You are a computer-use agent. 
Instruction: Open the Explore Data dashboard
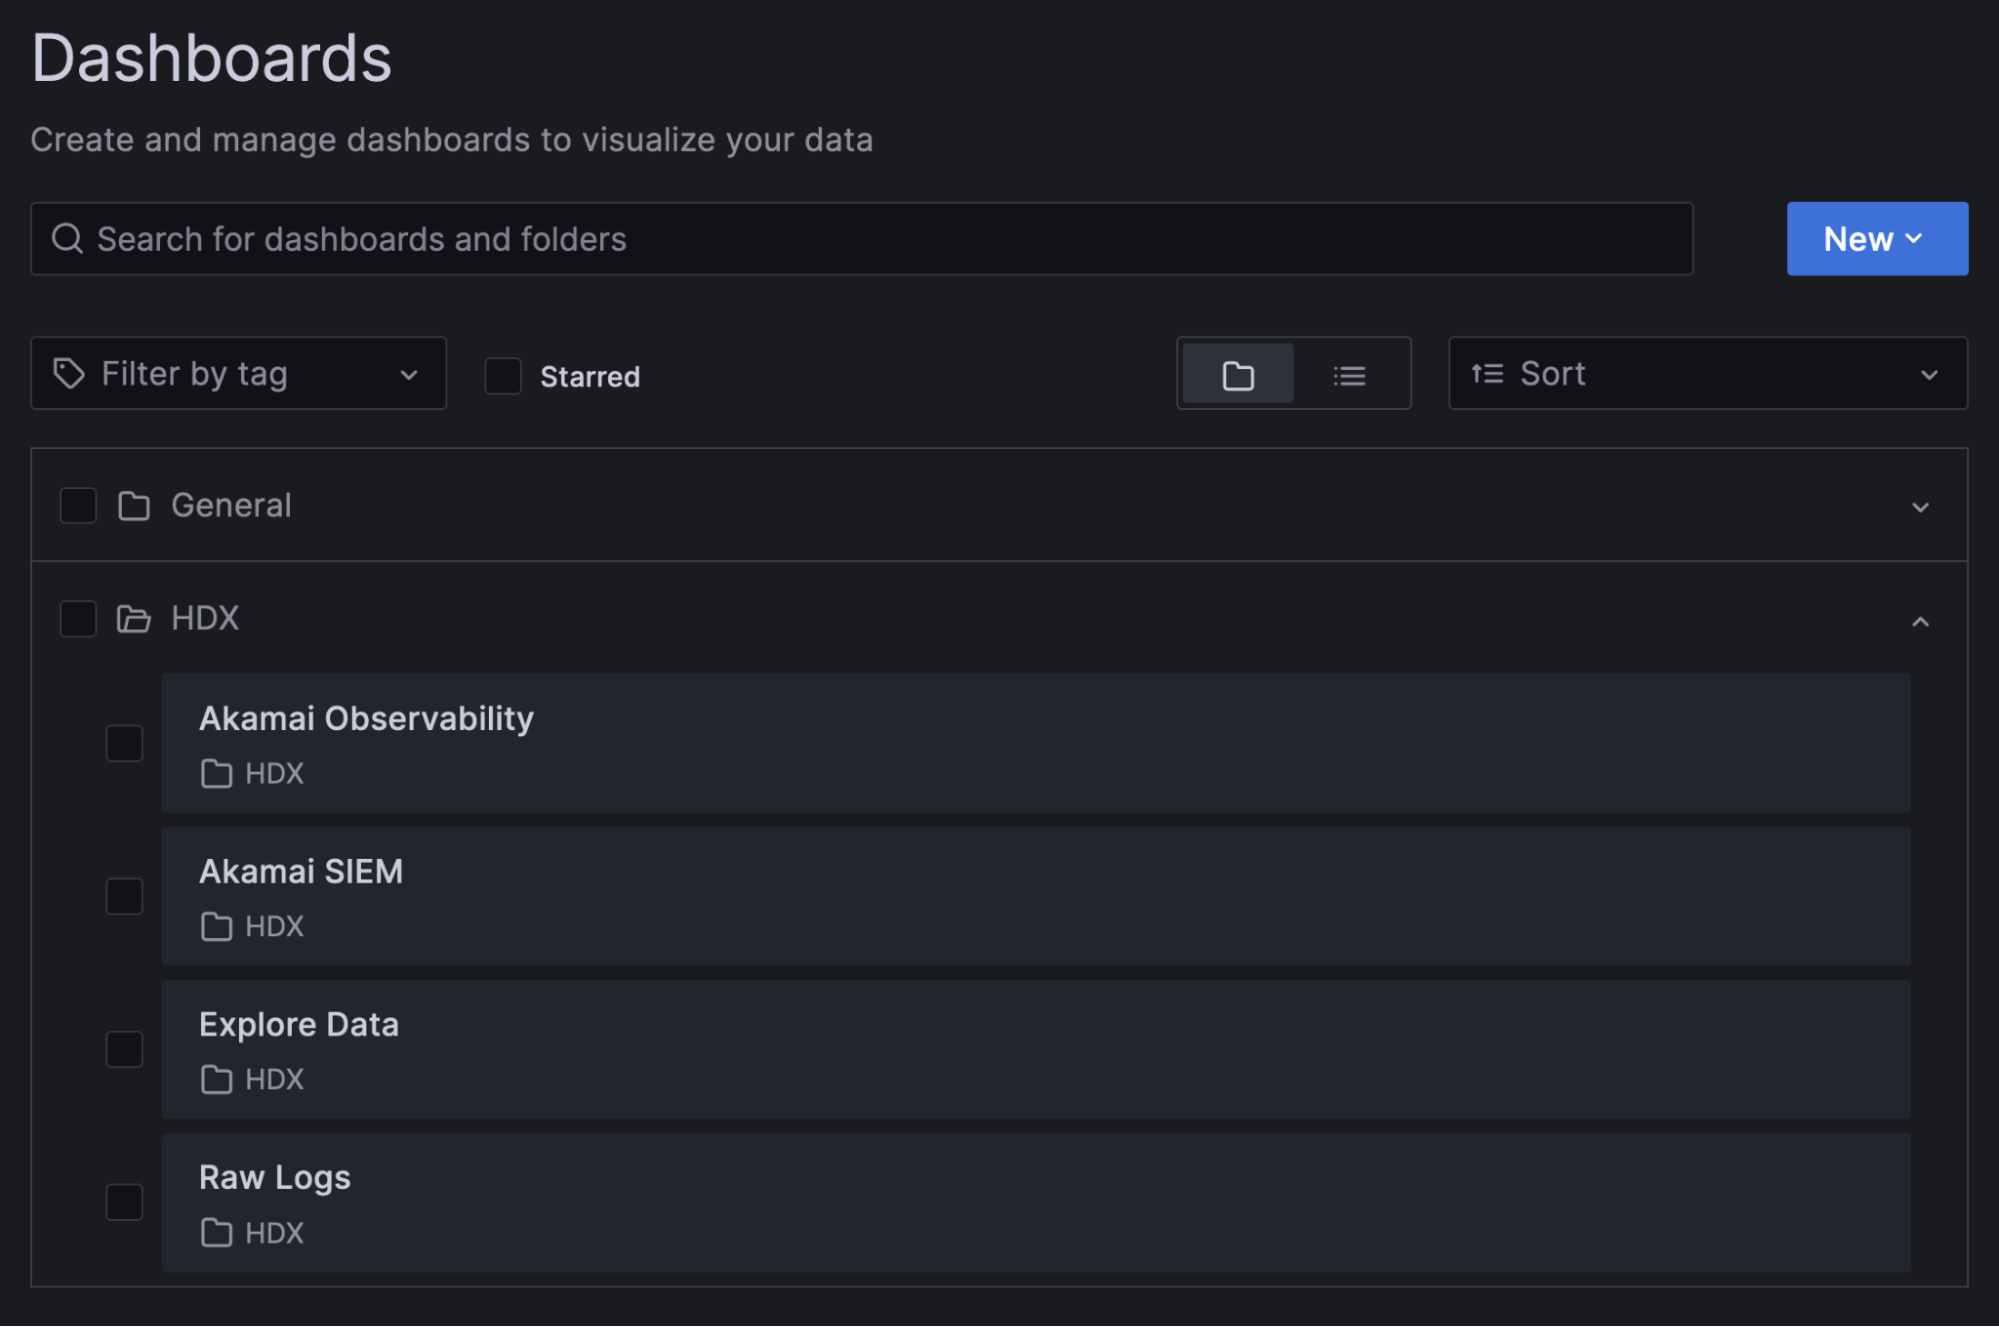299,1025
